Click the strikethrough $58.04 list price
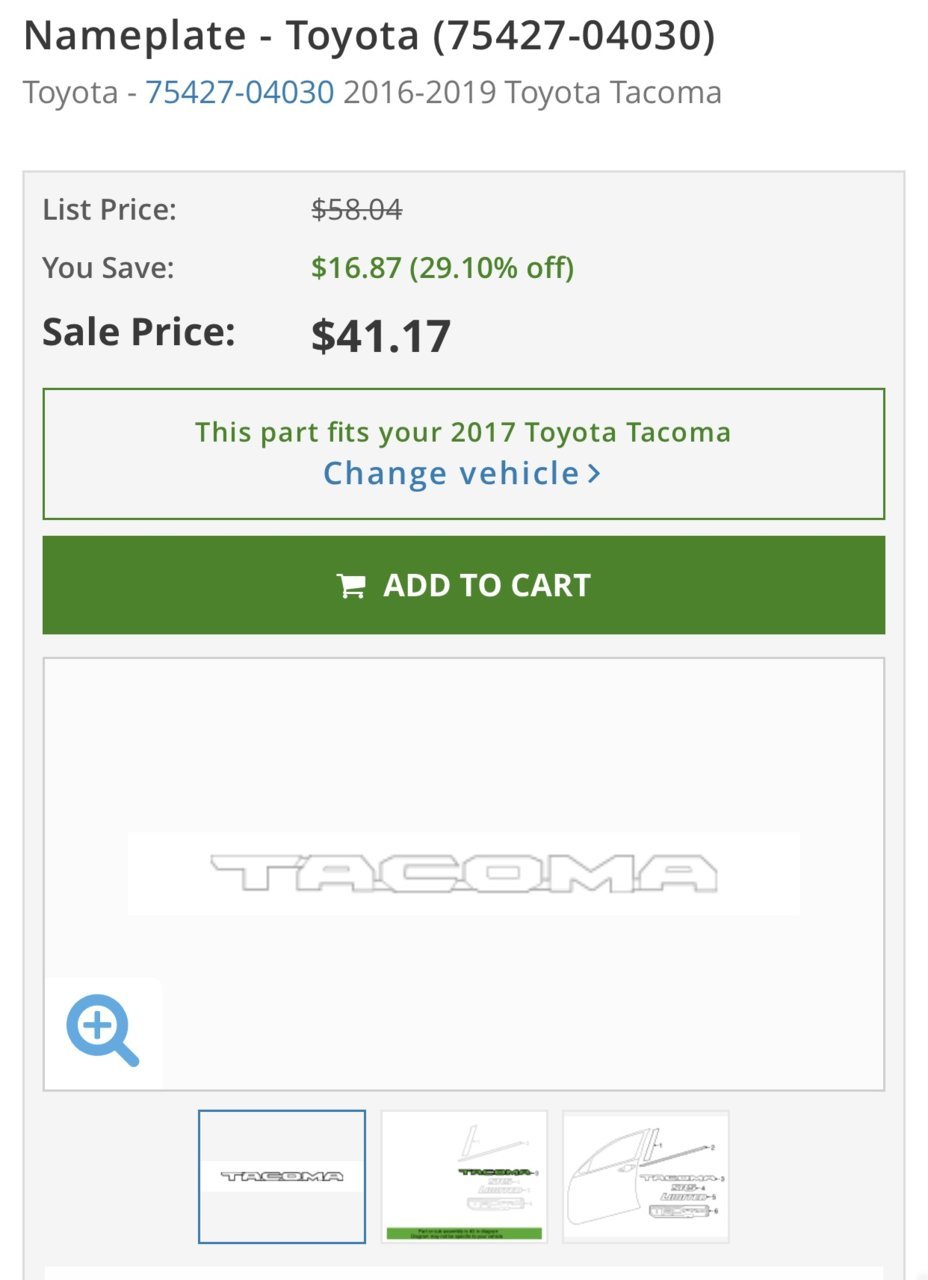Screen dimensions: 928x1280 click(357, 210)
